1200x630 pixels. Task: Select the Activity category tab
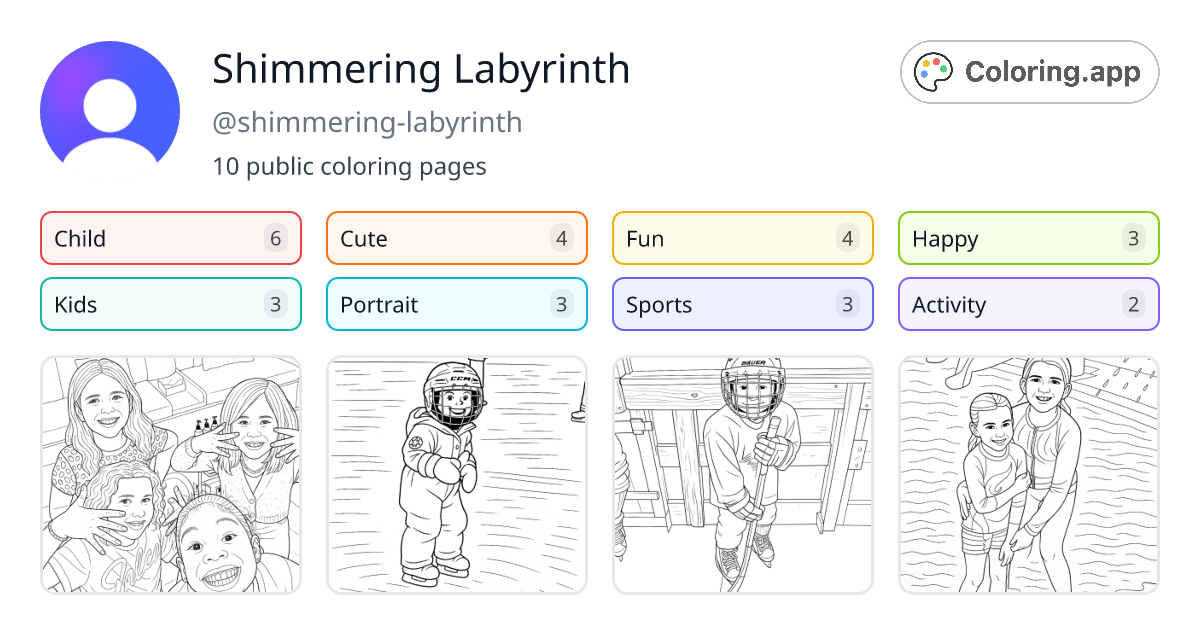point(1028,304)
